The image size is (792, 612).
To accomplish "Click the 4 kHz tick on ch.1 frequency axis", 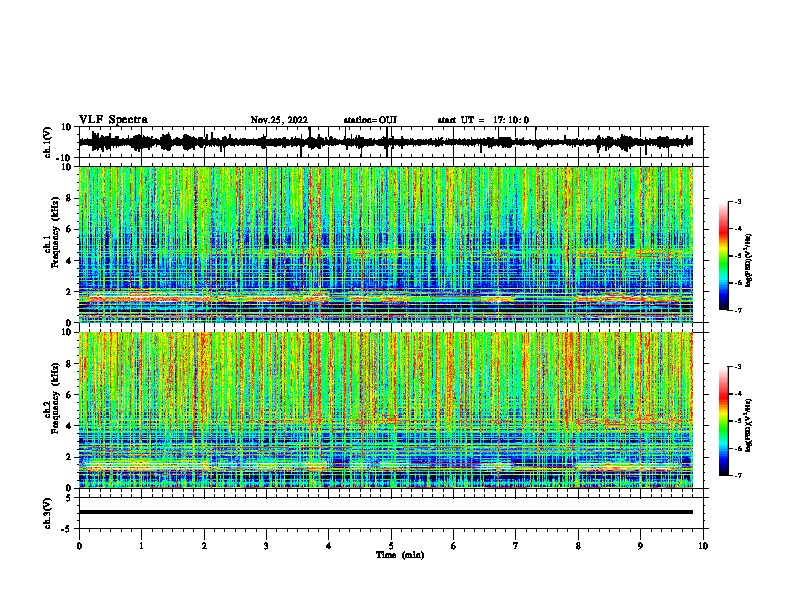I will pyautogui.click(x=70, y=261).
